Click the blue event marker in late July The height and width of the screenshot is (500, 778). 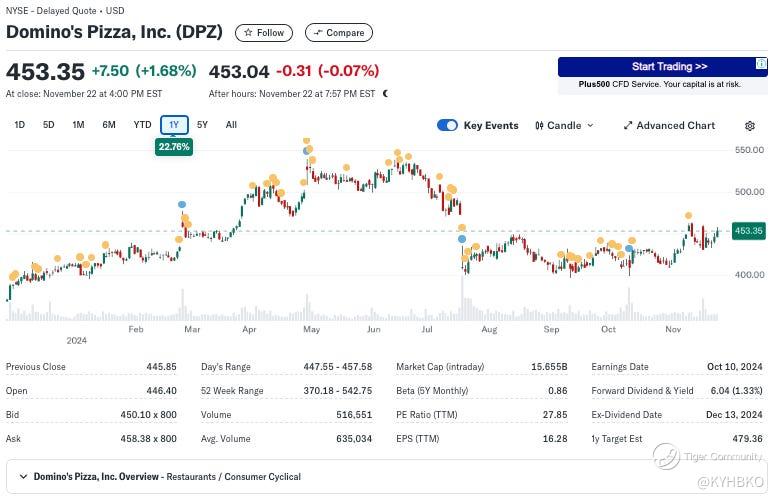pos(462,239)
